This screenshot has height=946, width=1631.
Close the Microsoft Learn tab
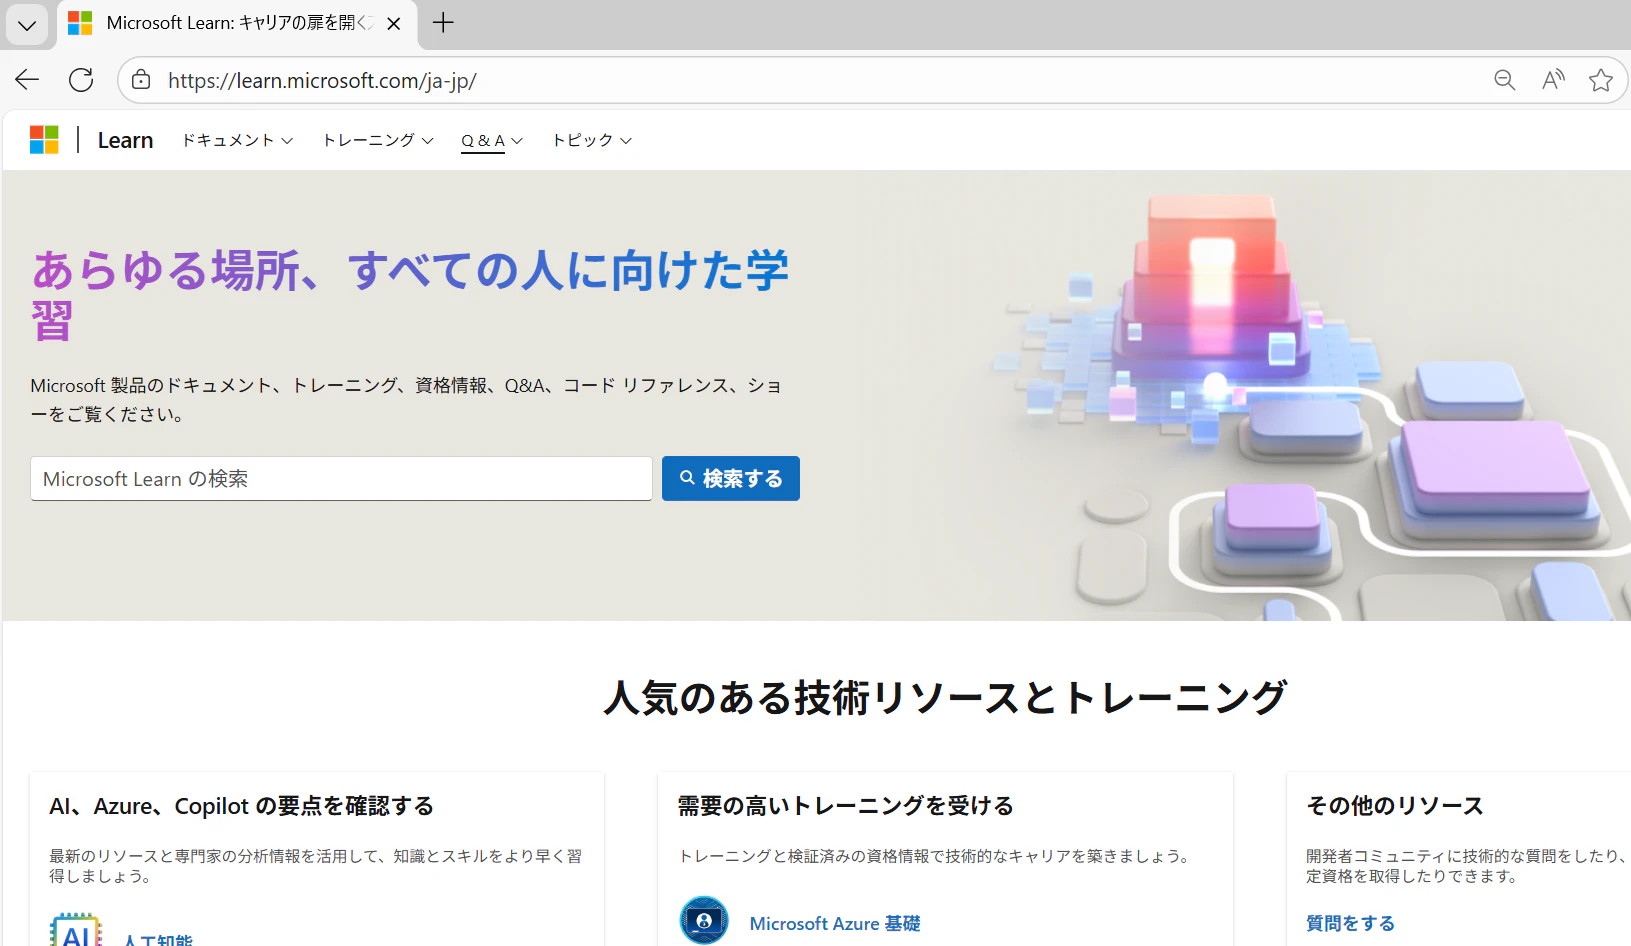[x=394, y=23]
